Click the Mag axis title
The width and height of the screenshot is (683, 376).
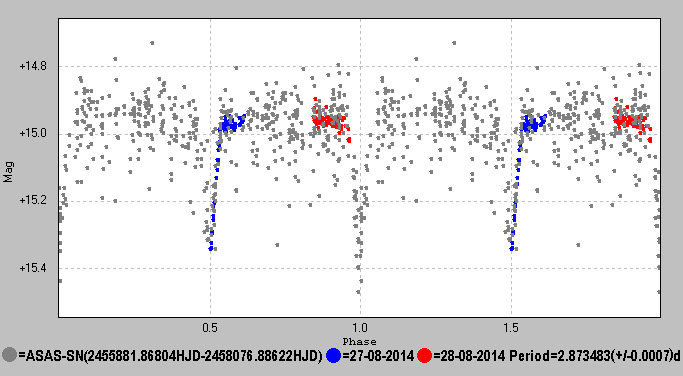(x=8, y=172)
